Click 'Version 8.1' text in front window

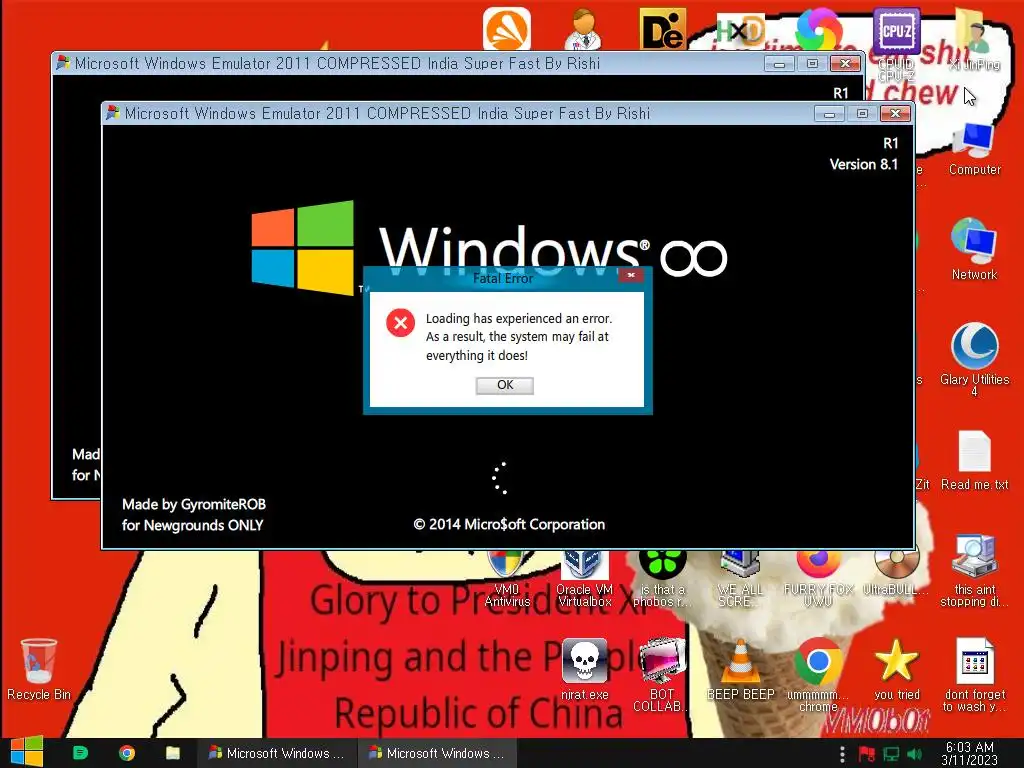click(x=863, y=165)
